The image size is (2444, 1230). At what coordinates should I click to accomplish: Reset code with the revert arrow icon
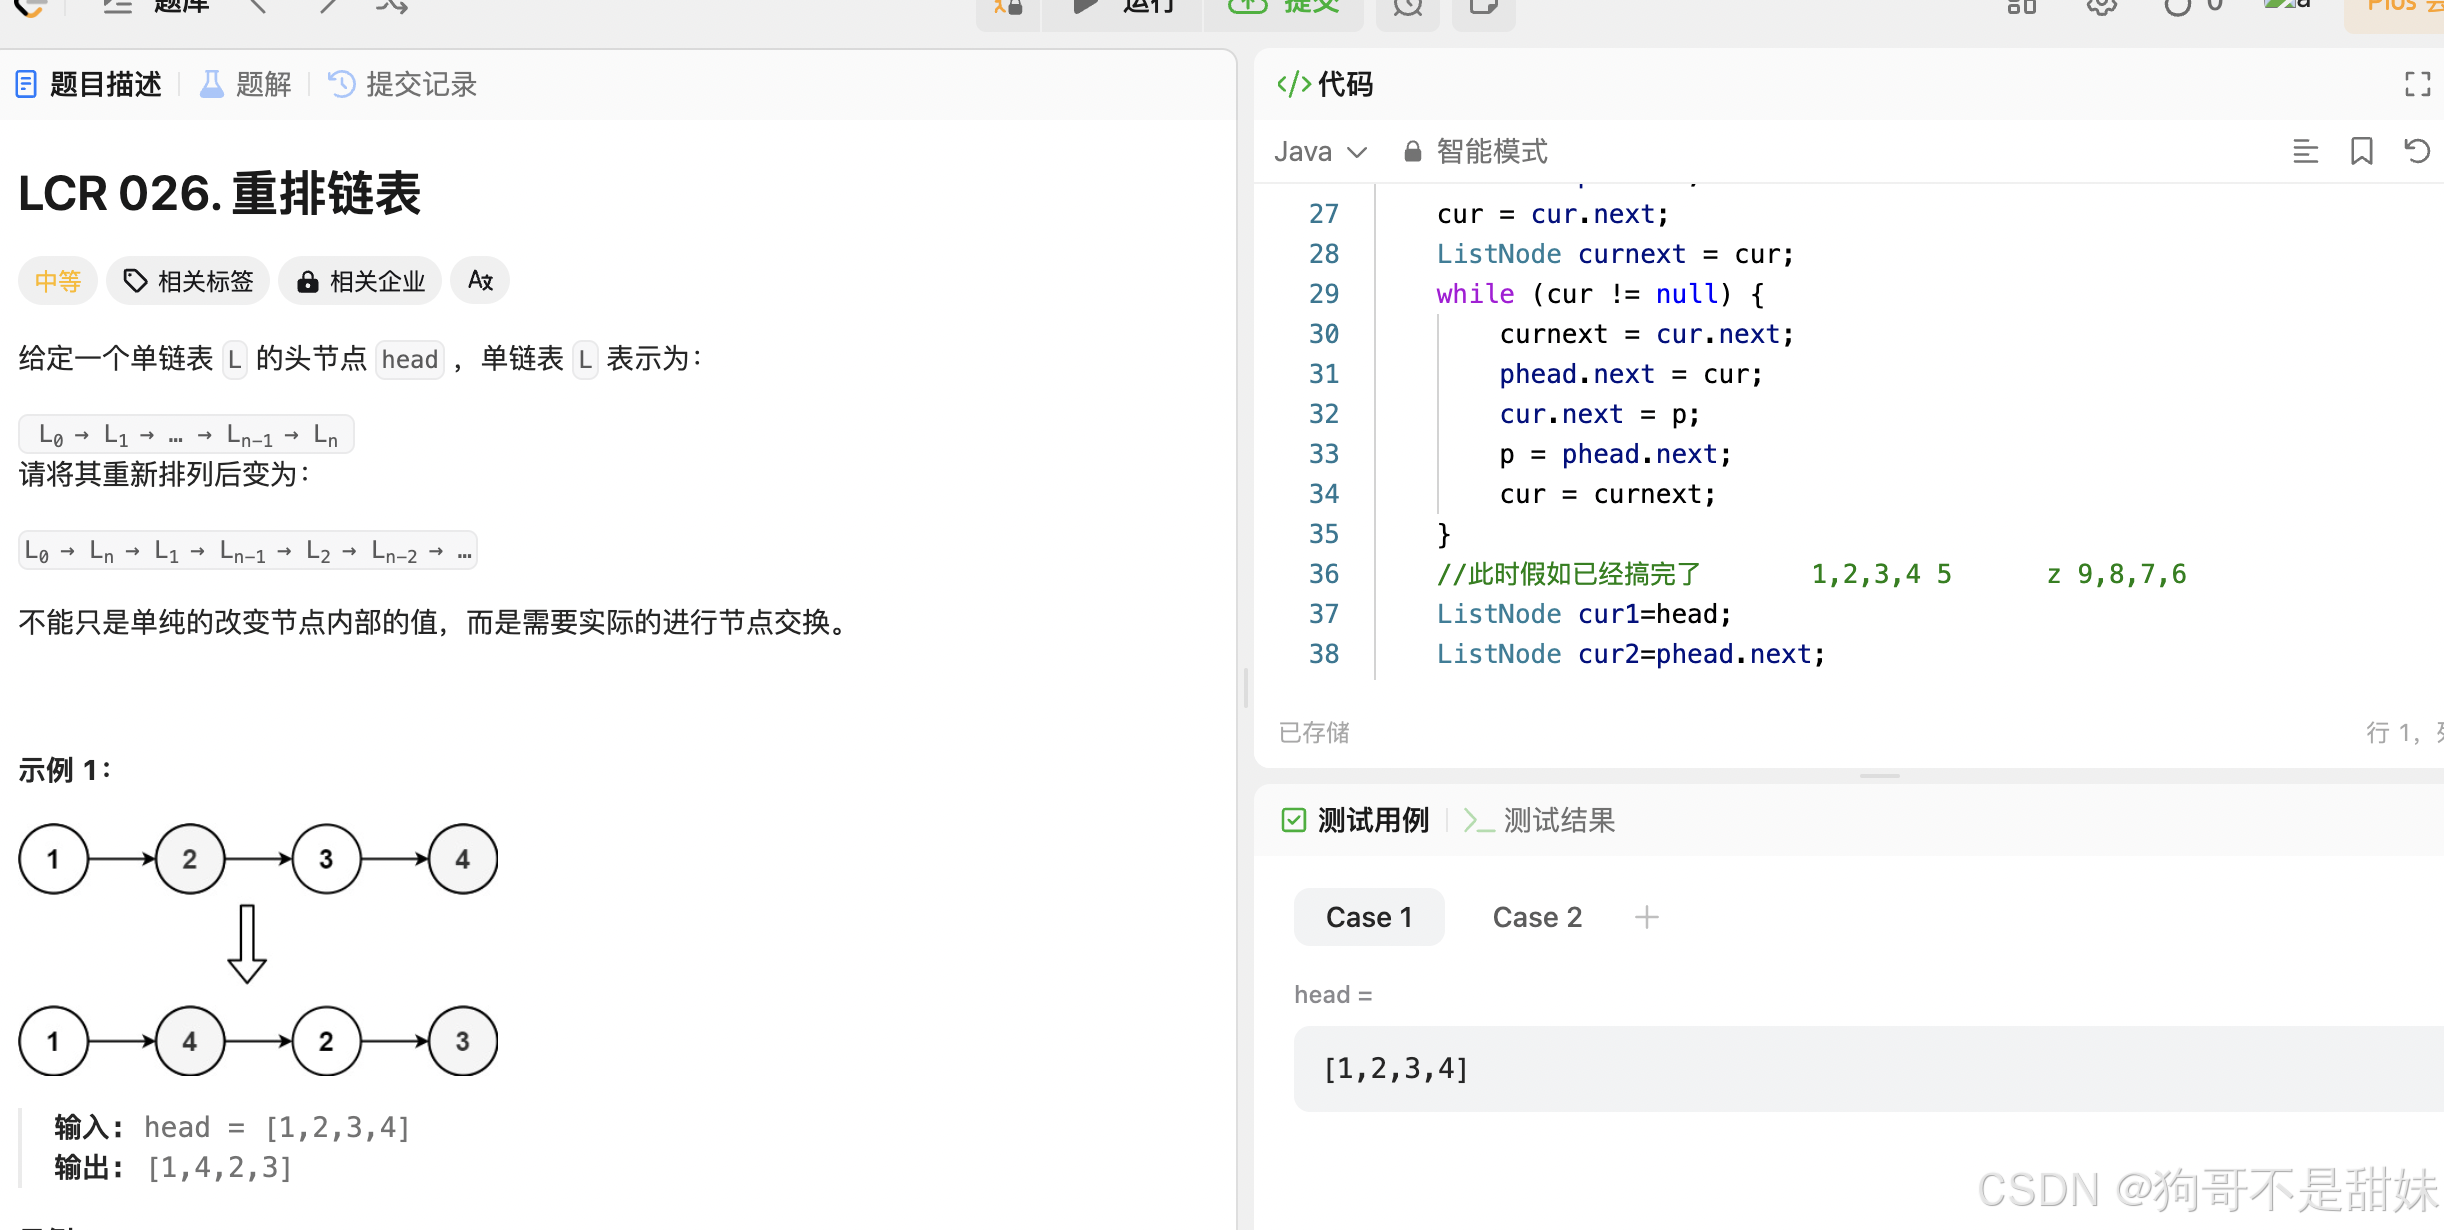pyautogui.click(x=2417, y=152)
